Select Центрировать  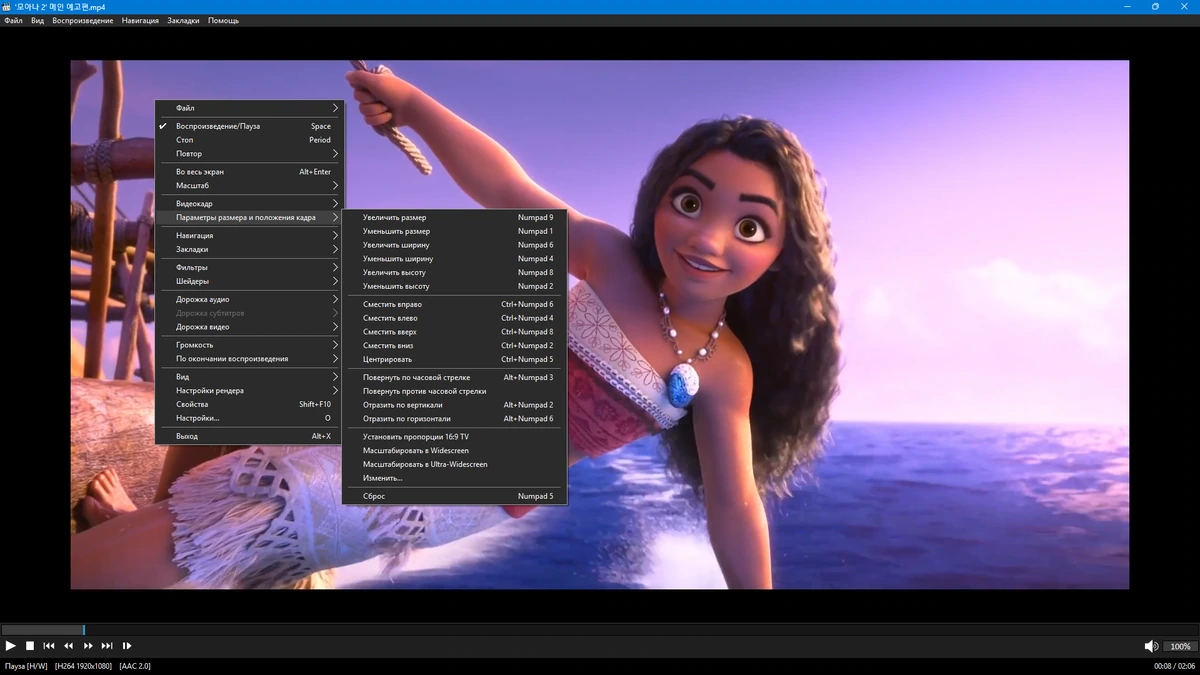click(455, 359)
